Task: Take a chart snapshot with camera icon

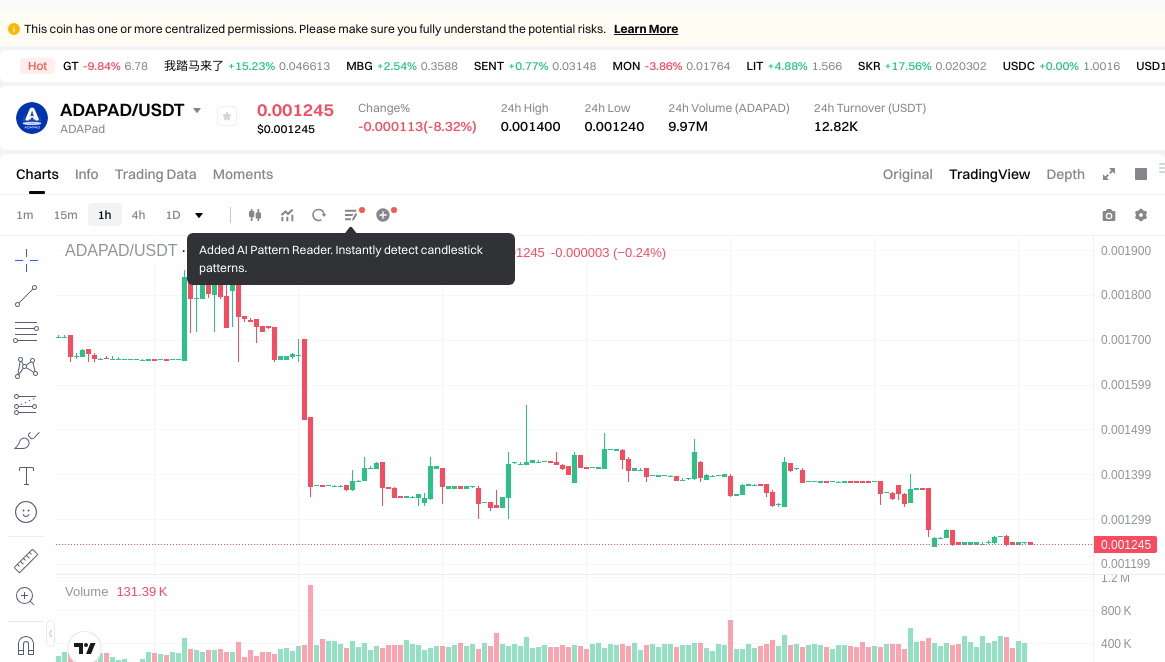Action: (1108, 215)
